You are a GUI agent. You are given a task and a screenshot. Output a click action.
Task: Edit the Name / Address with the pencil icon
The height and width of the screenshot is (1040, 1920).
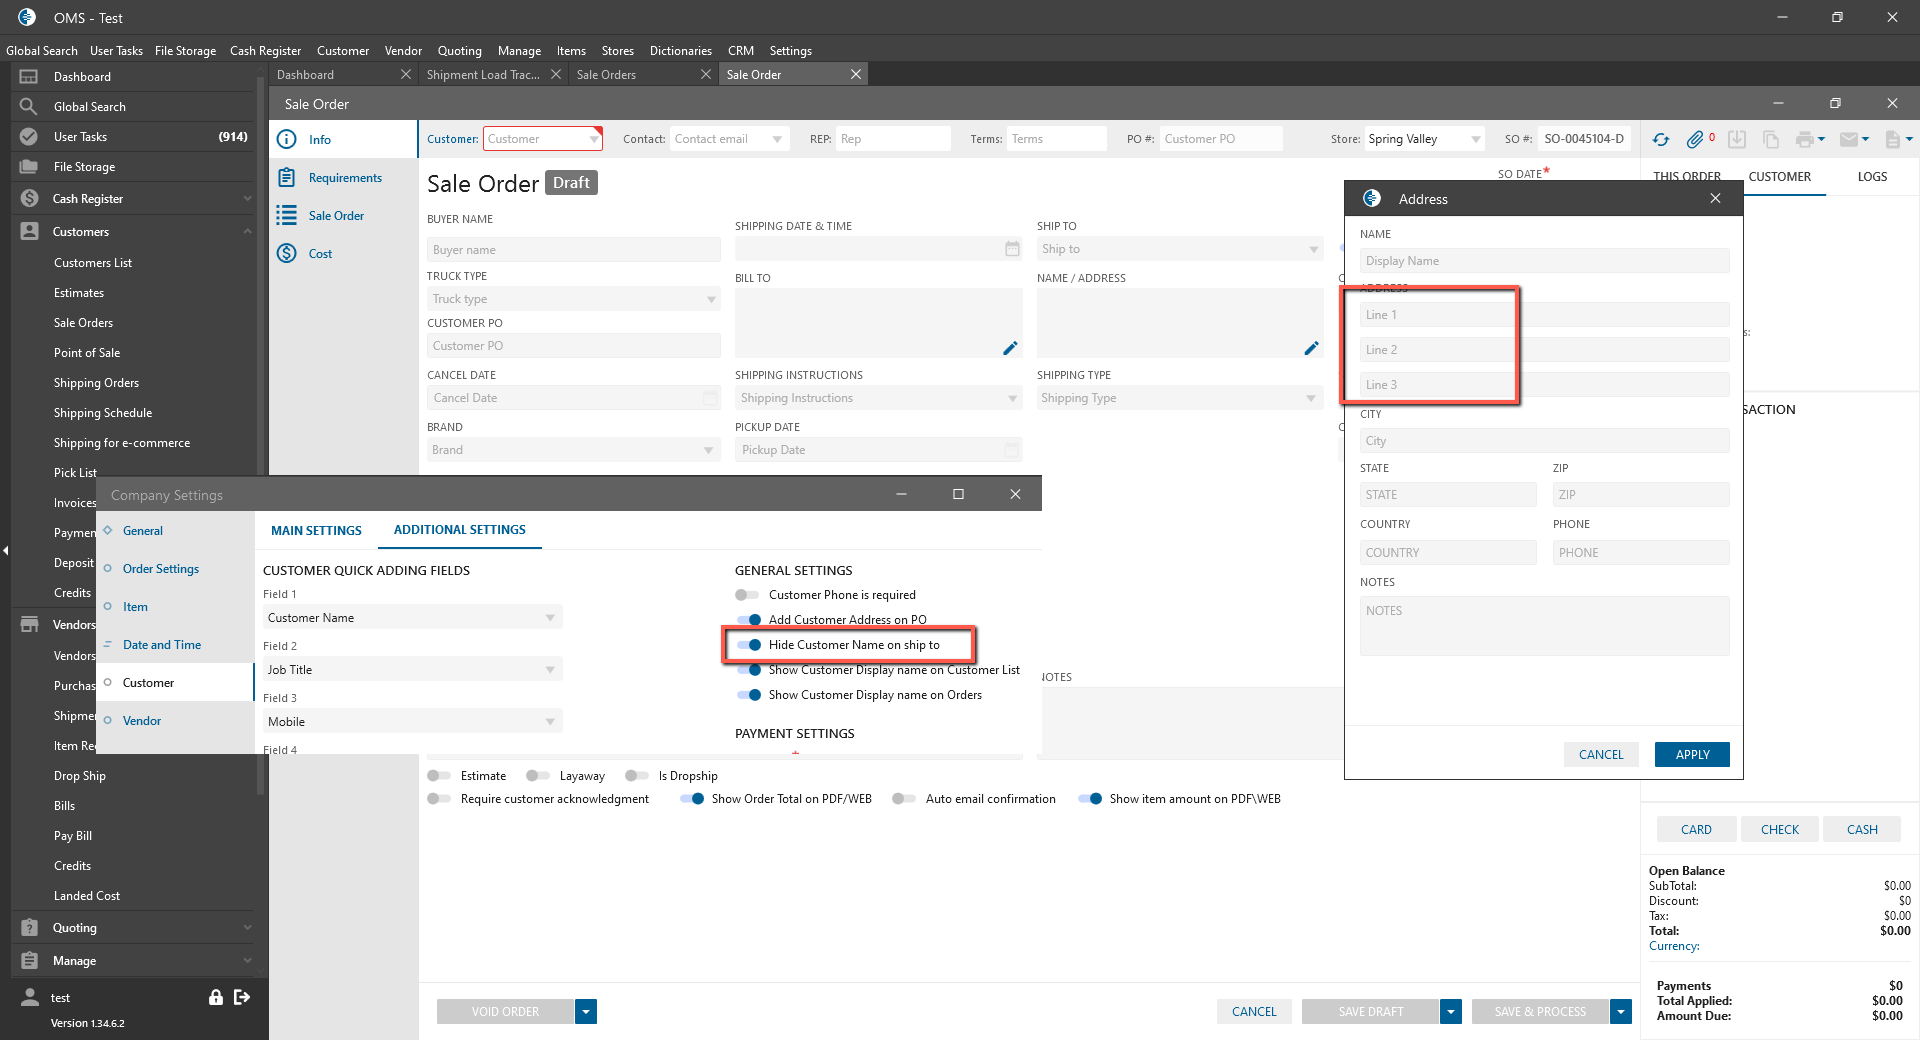coord(1311,348)
